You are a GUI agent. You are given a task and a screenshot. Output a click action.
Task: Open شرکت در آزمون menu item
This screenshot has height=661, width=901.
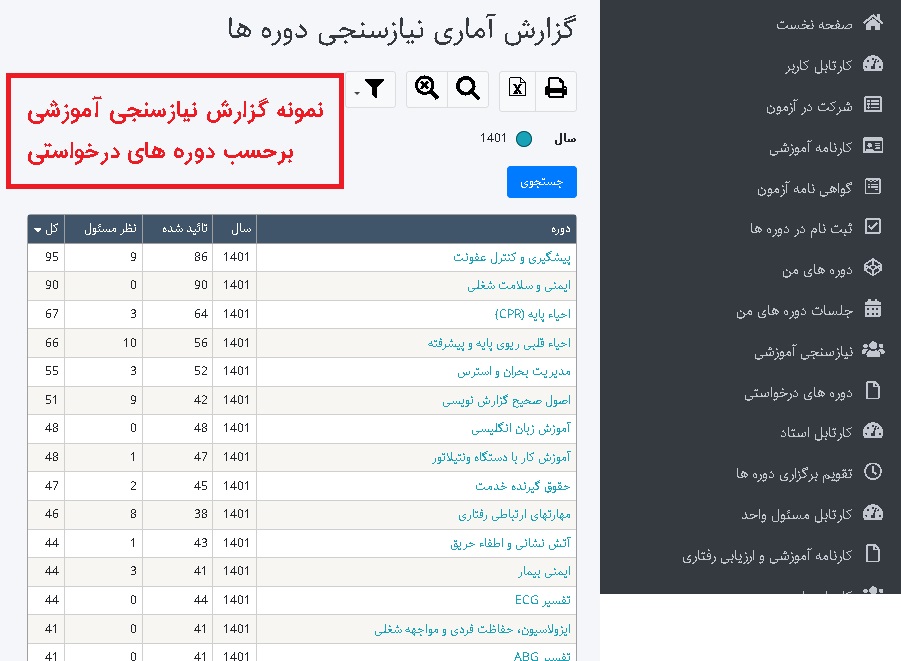(809, 106)
